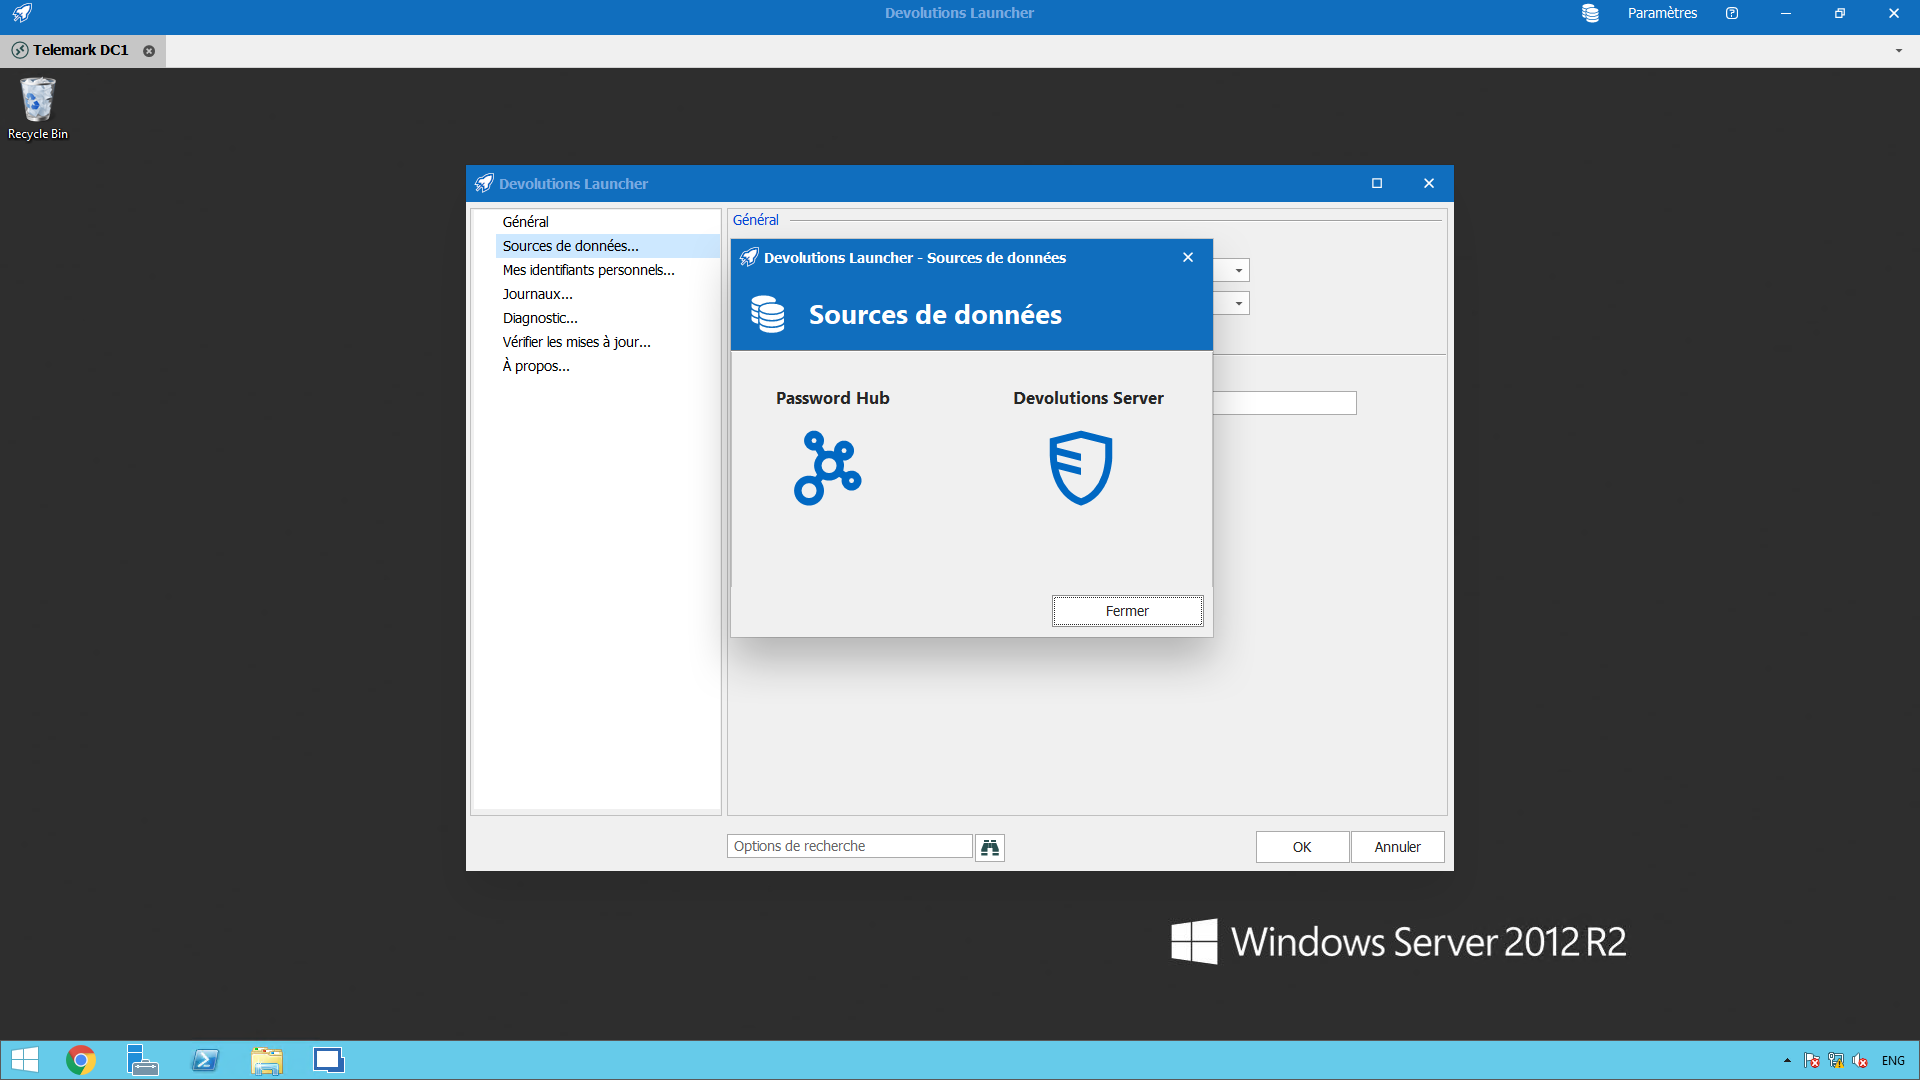Click the Mes identifiants personnels option

(591, 269)
